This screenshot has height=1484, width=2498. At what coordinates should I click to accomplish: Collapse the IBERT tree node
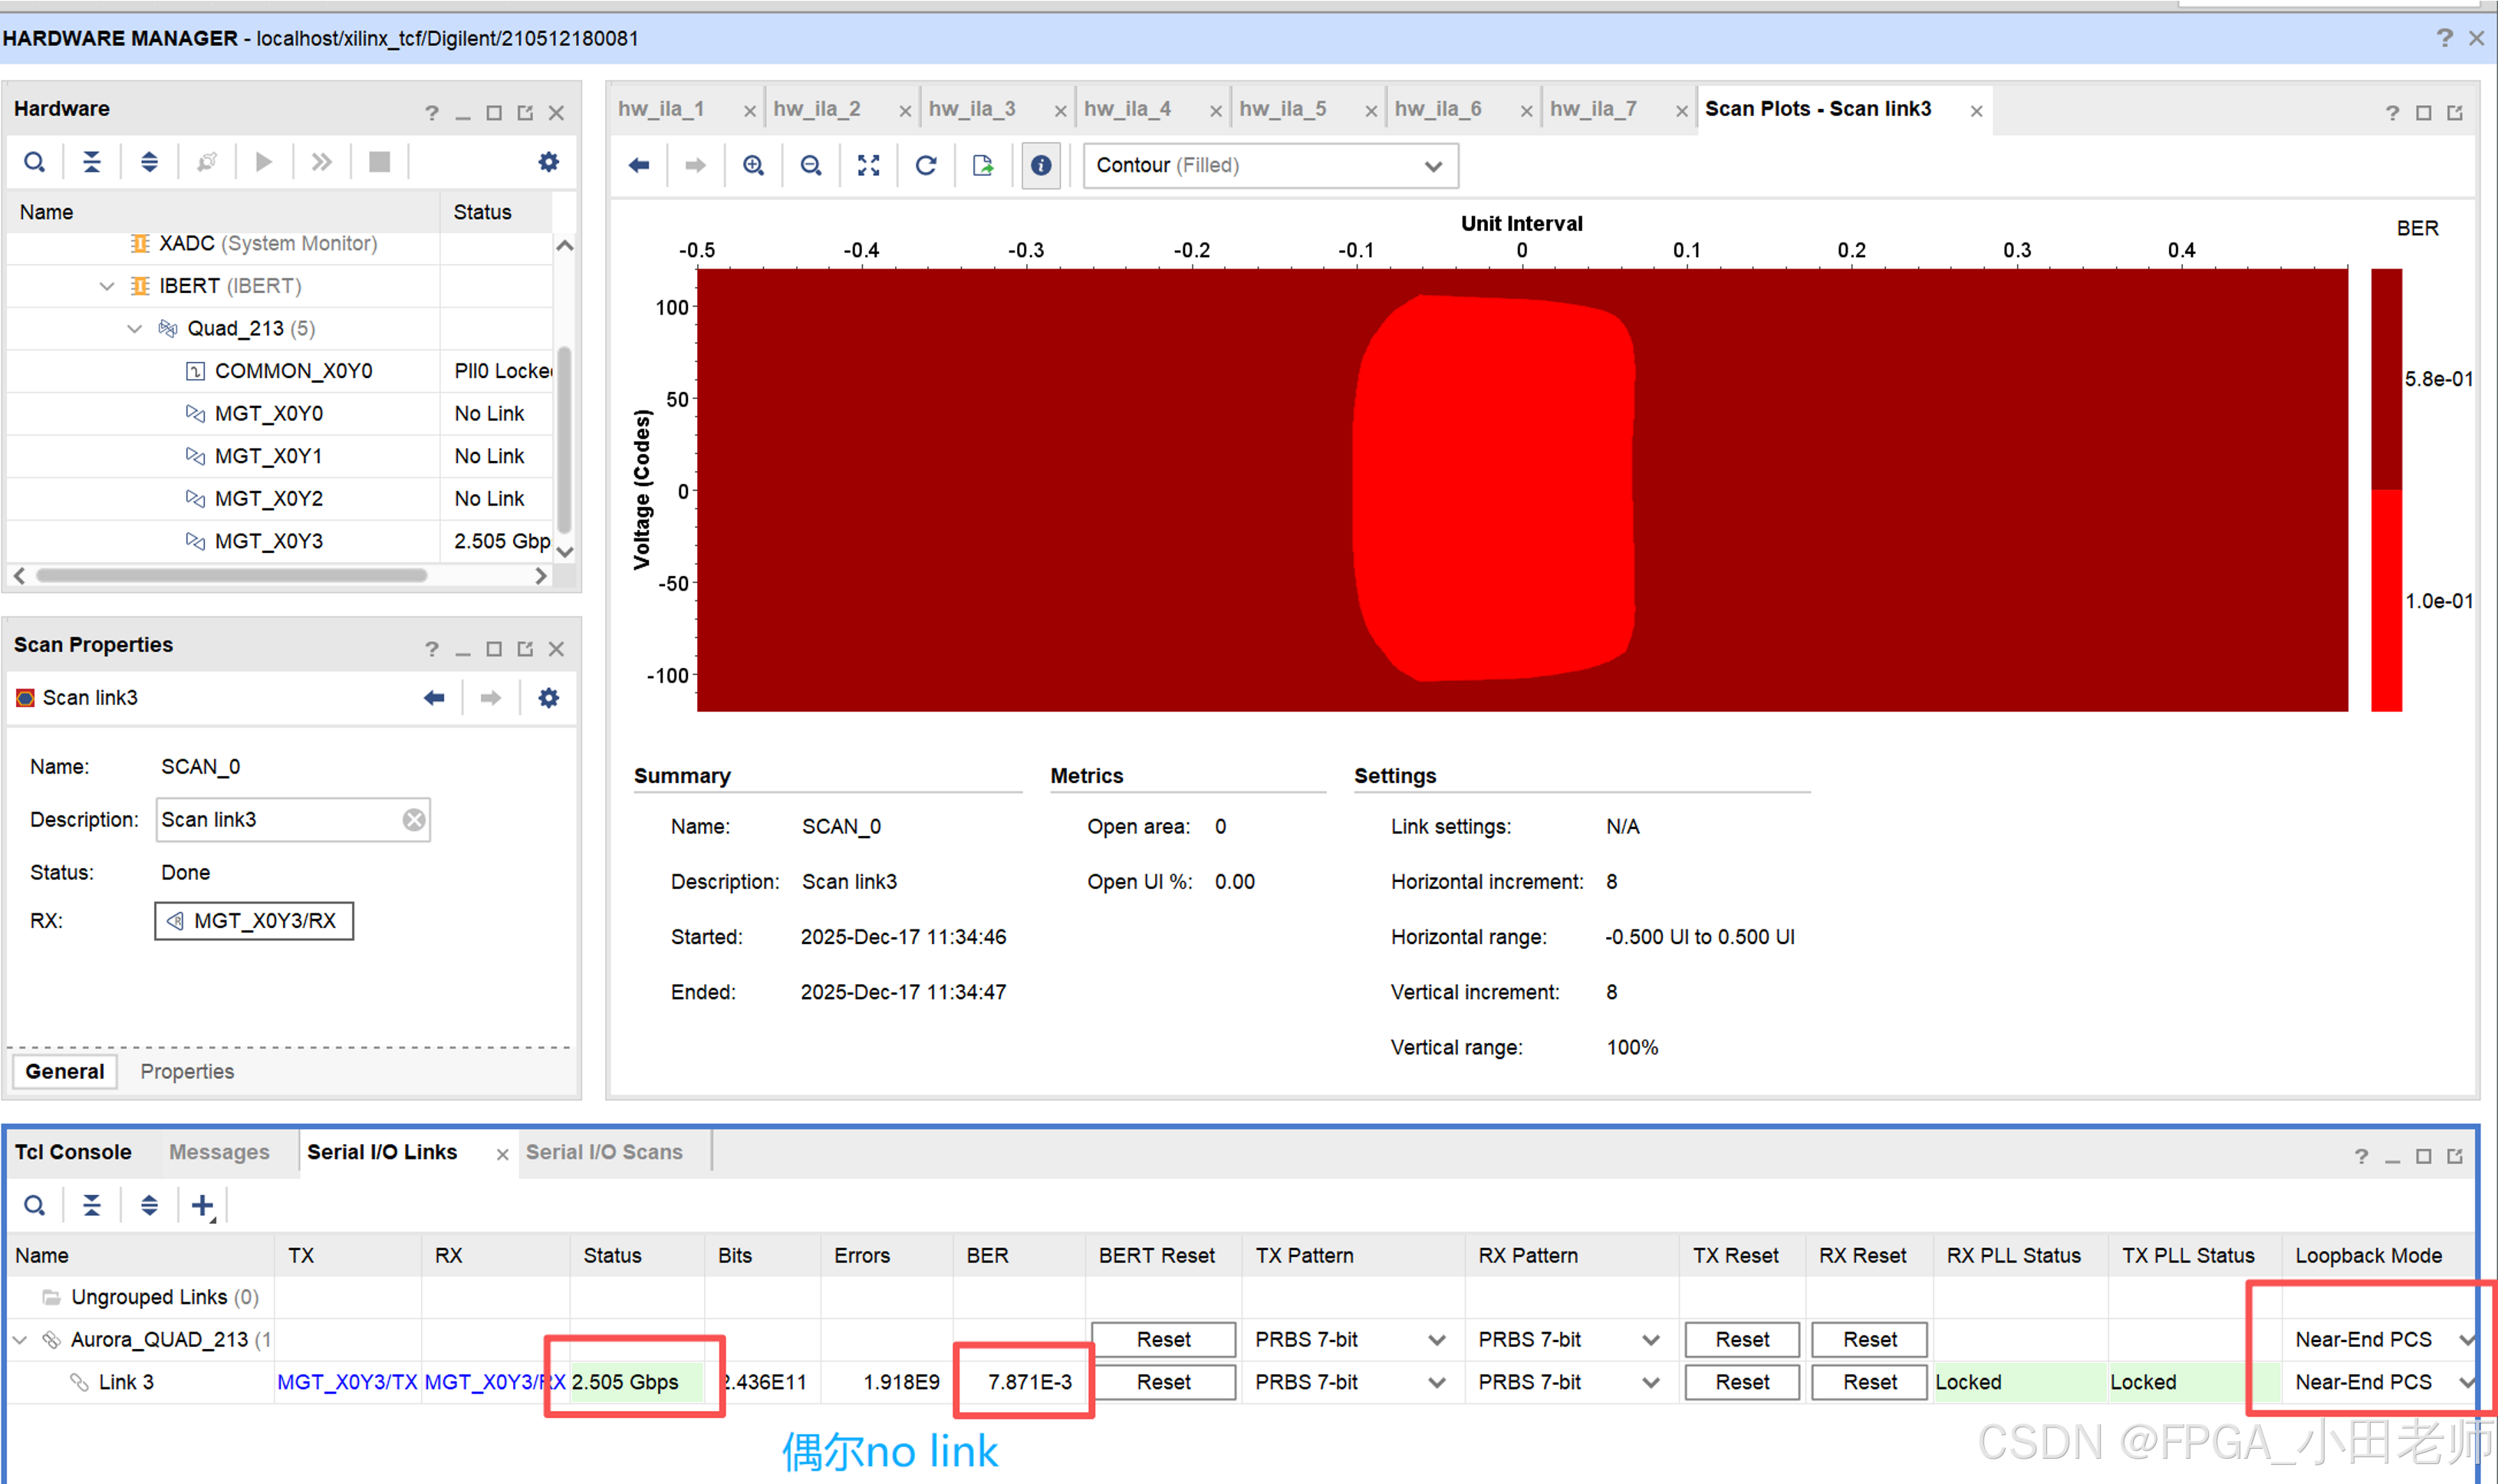[x=107, y=286]
